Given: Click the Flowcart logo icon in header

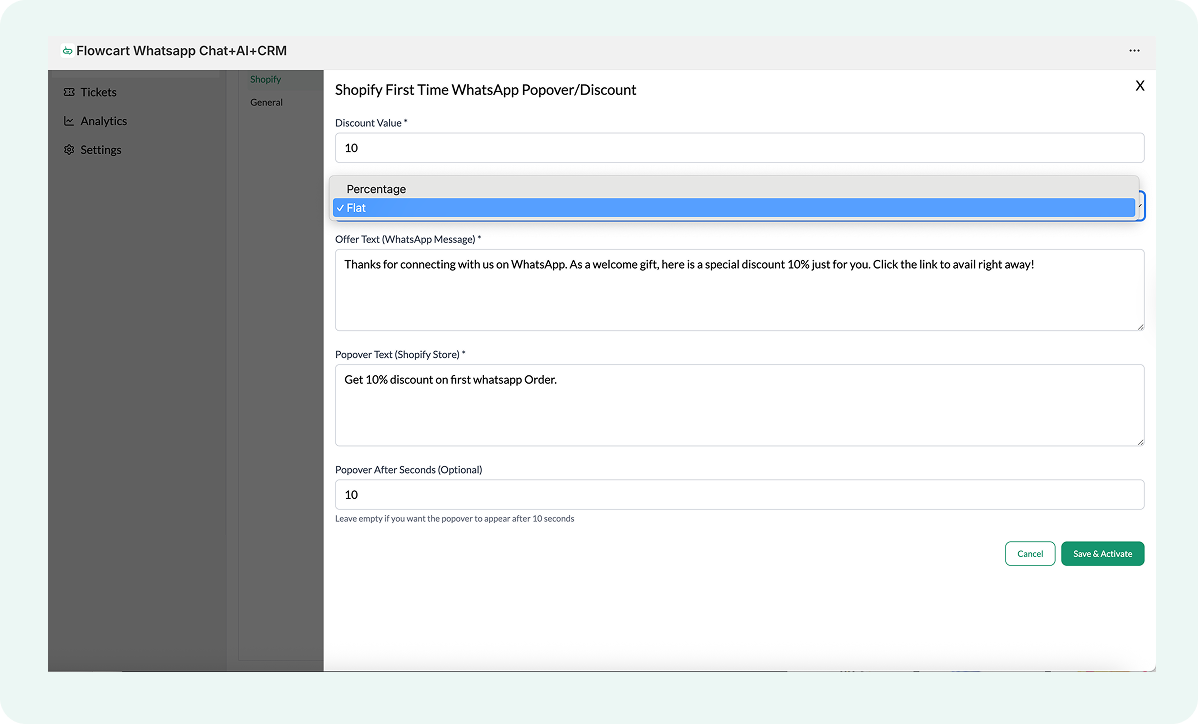Looking at the screenshot, I should pyautogui.click(x=67, y=51).
